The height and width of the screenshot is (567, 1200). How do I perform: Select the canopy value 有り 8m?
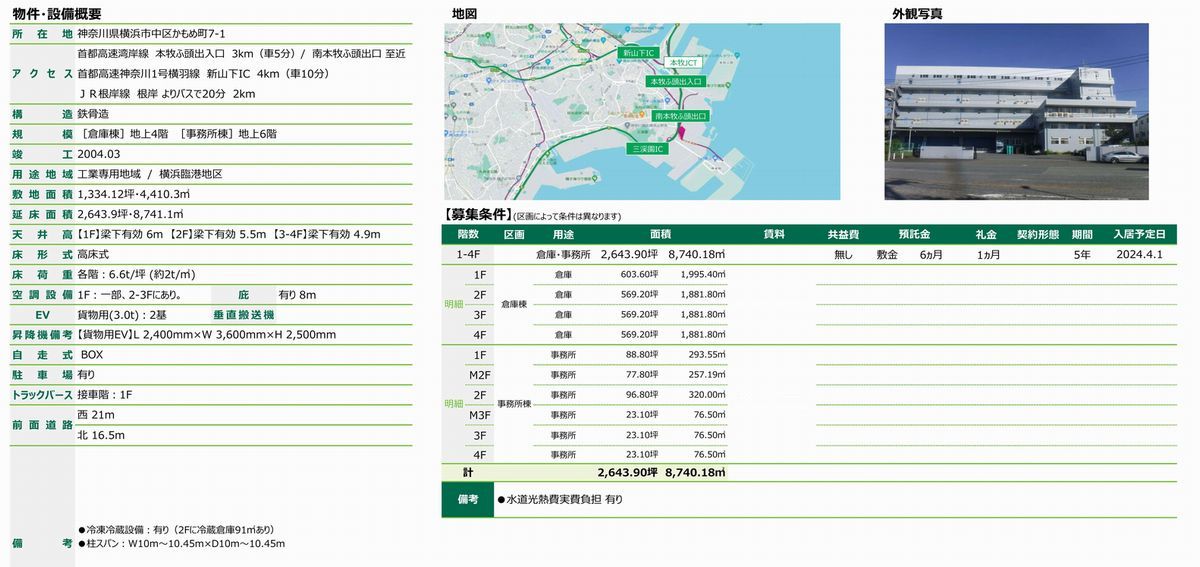(297, 294)
